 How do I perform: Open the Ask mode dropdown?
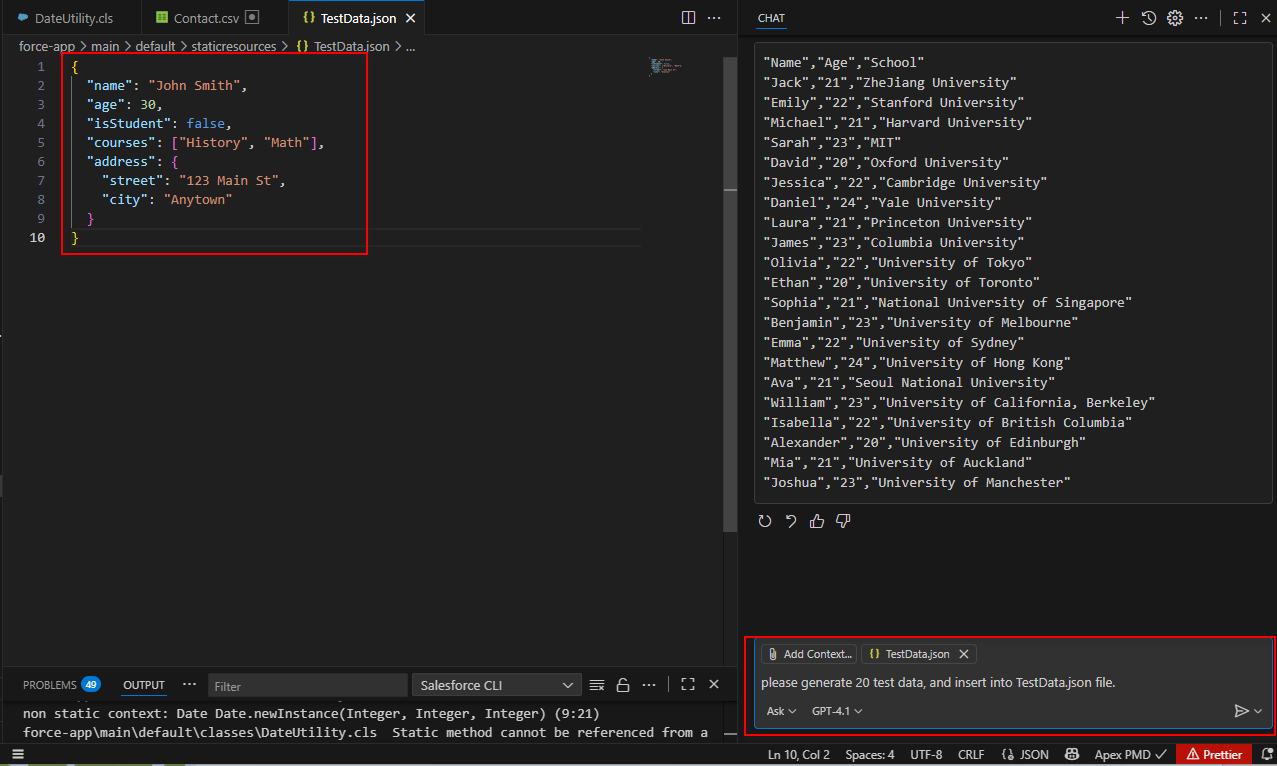pos(780,711)
